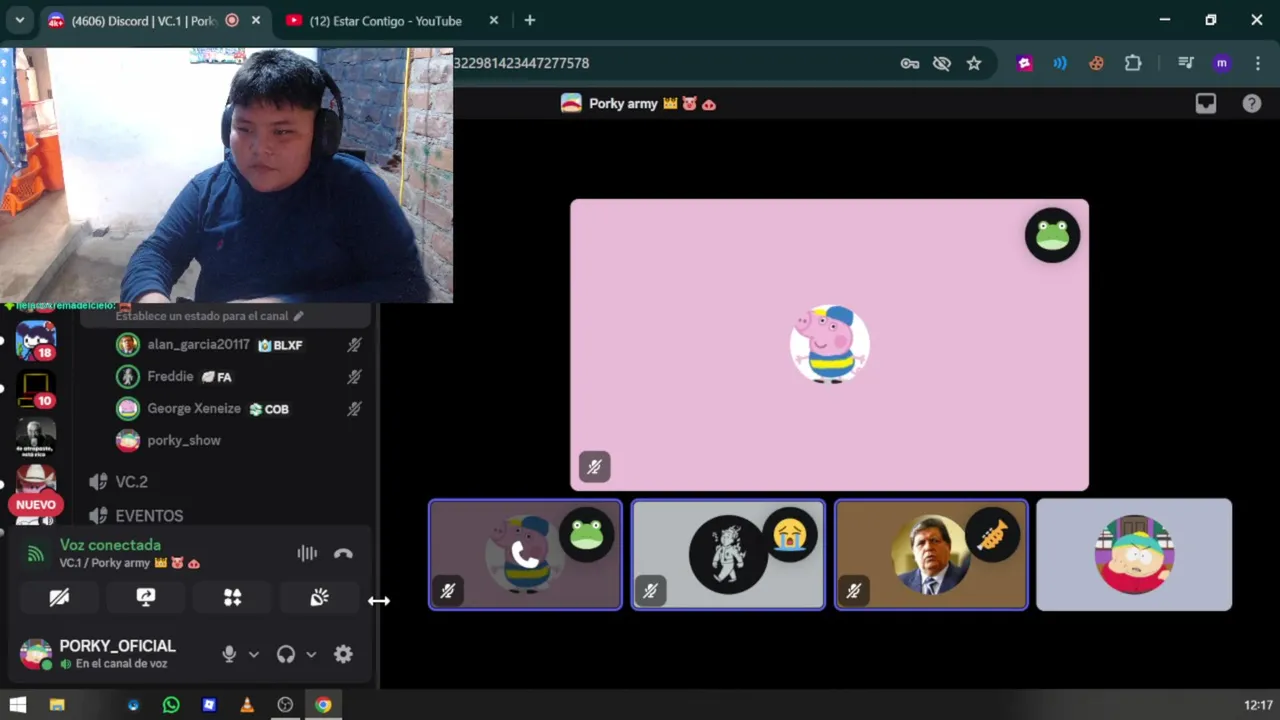Open the extensions puzzle piece menu
Image resolution: width=1280 pixels, height=720 pixels.
pyautogui.click(x=1133, y=63)
